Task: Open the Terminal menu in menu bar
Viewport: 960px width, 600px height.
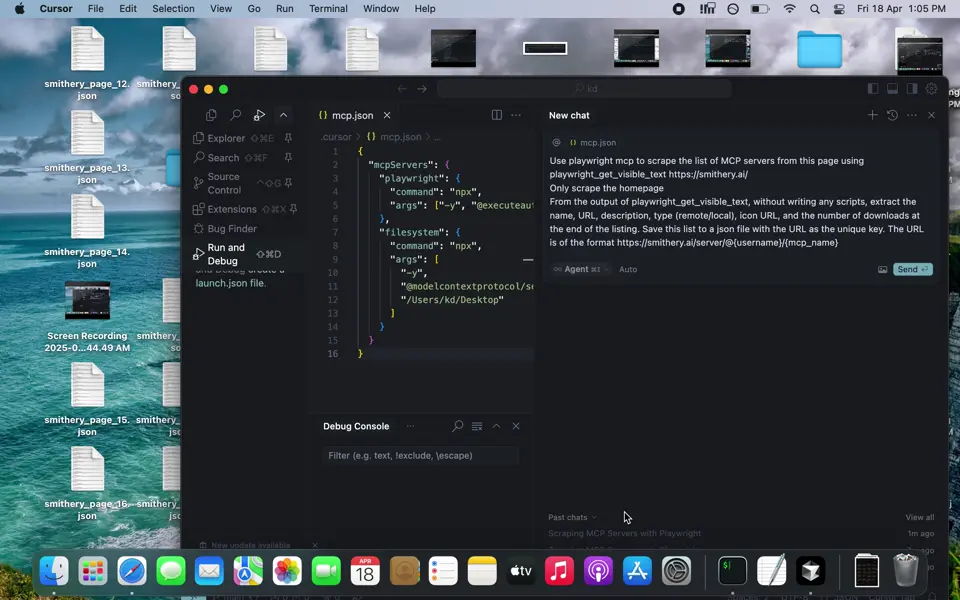Action: click(x=327, y=9)
